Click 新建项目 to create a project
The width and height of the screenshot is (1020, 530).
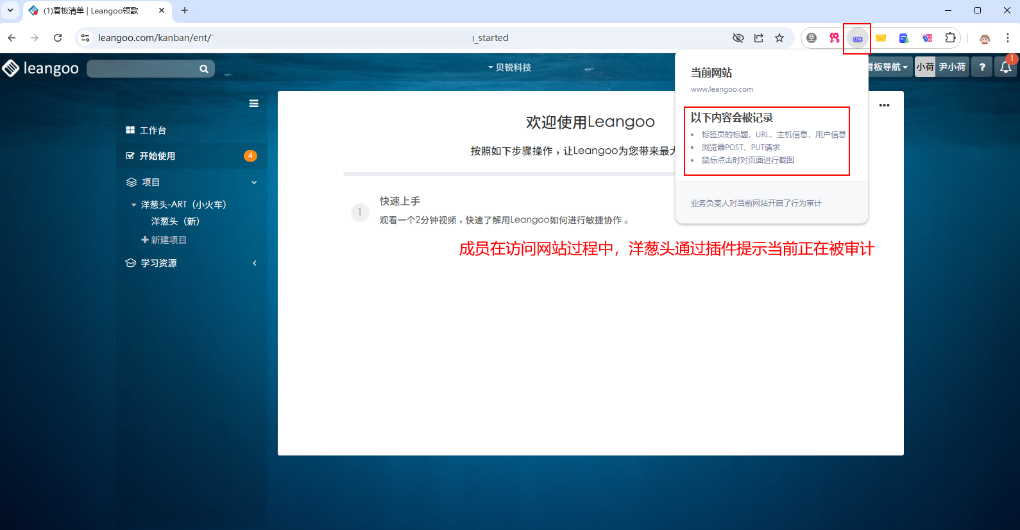(x=164, y=240)
